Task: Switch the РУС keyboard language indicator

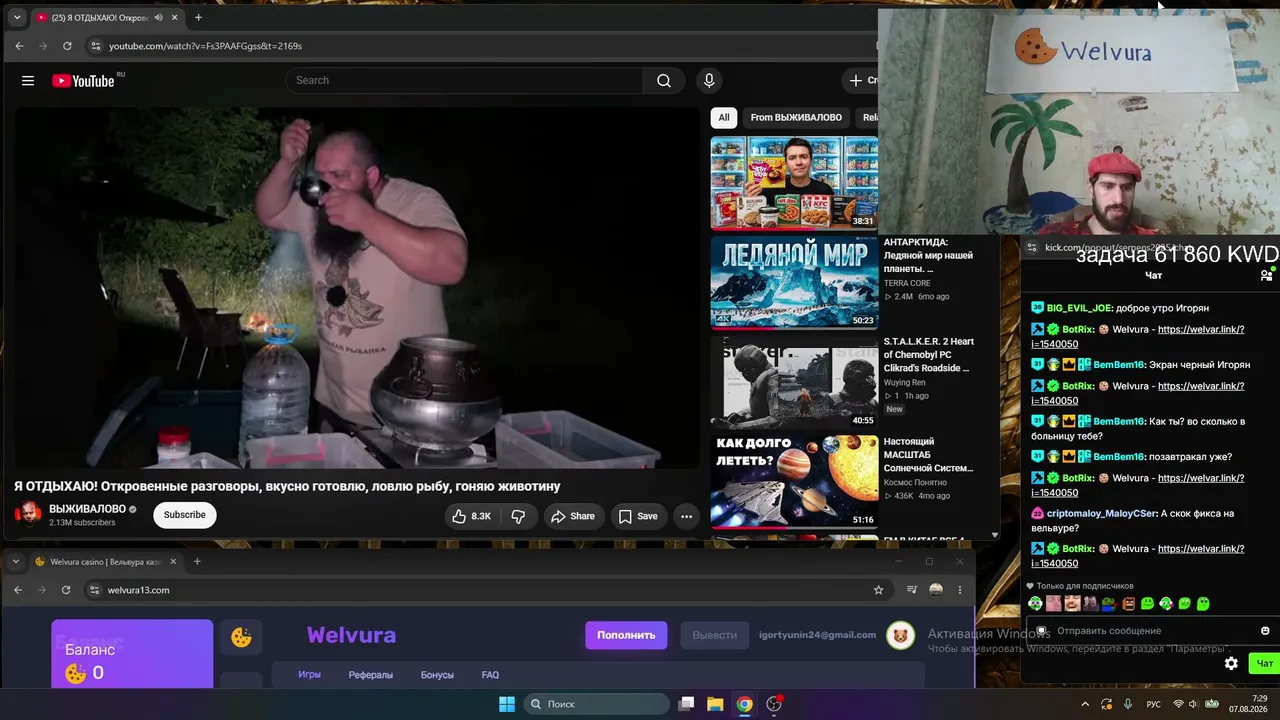Action: (x=1153, y=704)
